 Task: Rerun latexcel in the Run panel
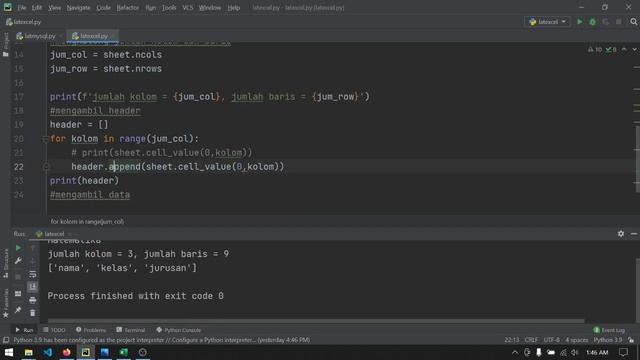[18, 248]
